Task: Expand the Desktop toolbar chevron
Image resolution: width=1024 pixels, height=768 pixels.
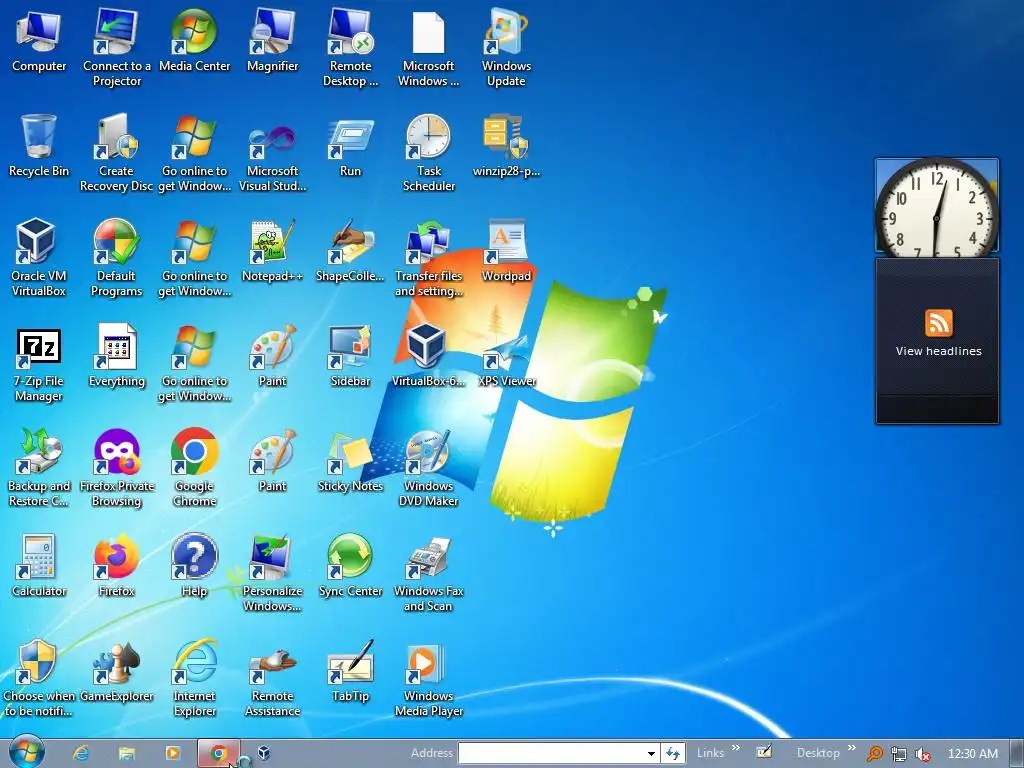Action: point(851,748)
